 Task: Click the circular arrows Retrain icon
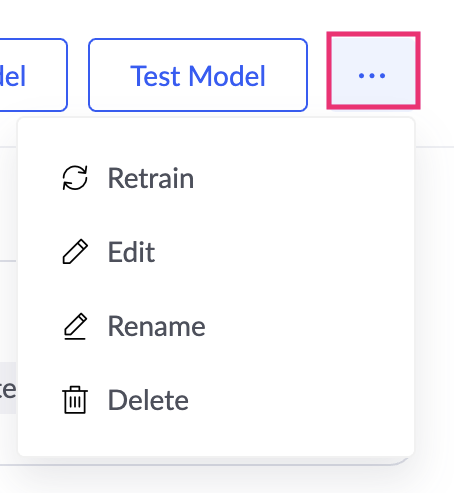click(x=75, y=178)
